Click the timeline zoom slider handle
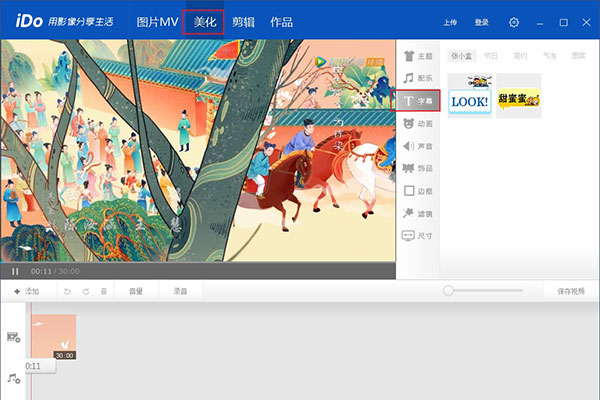Image resolution: width=600 pixels, height=400 pixels. [448, 291]
